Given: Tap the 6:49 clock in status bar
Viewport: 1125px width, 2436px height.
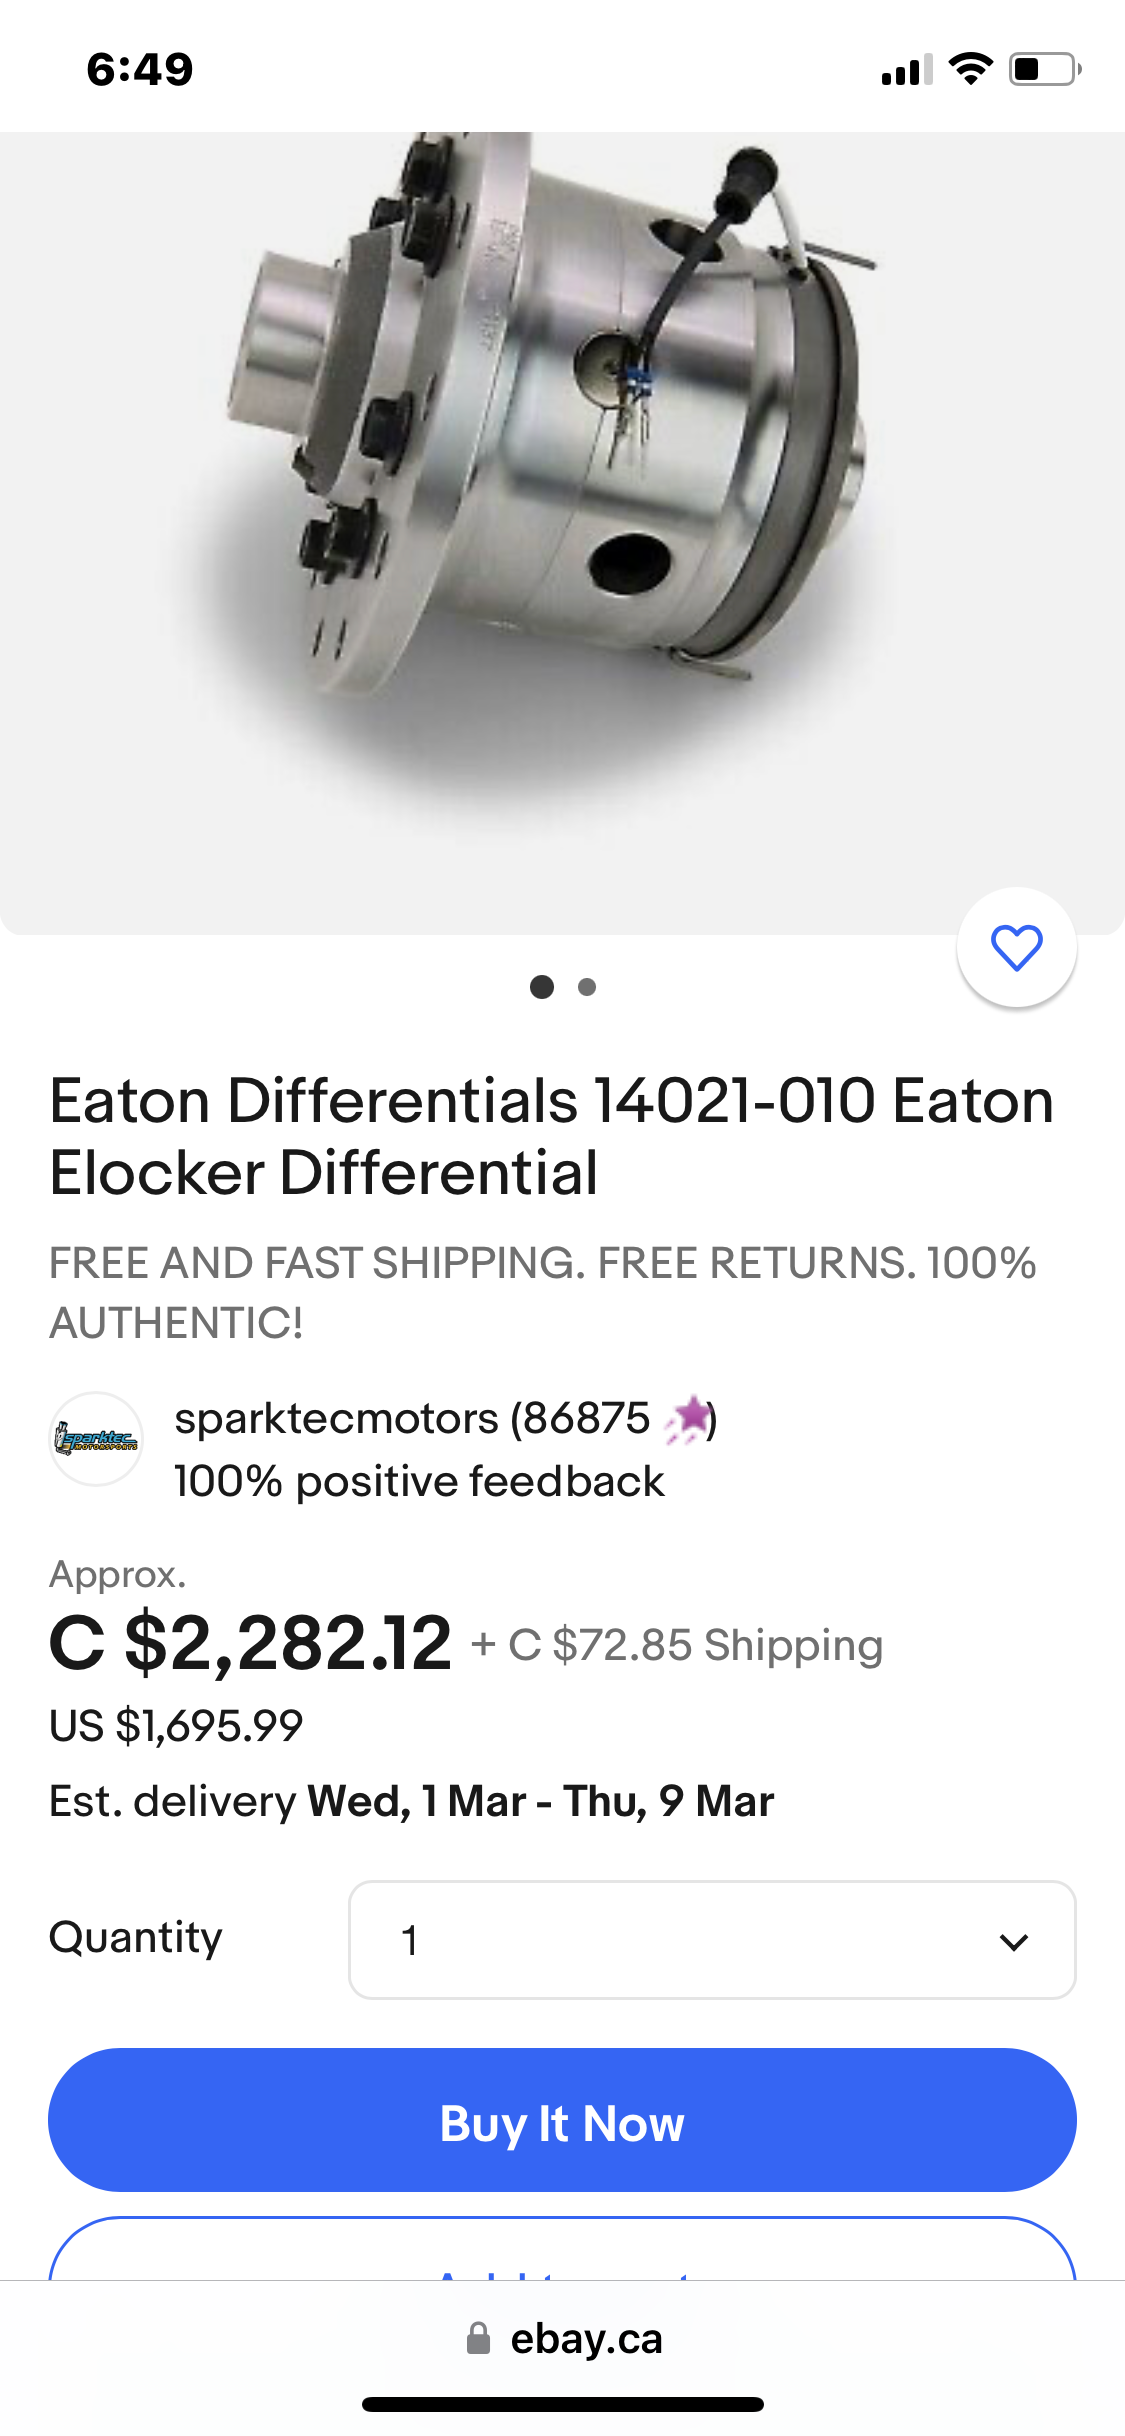Looking at the screenshot, I should [140, 69].
